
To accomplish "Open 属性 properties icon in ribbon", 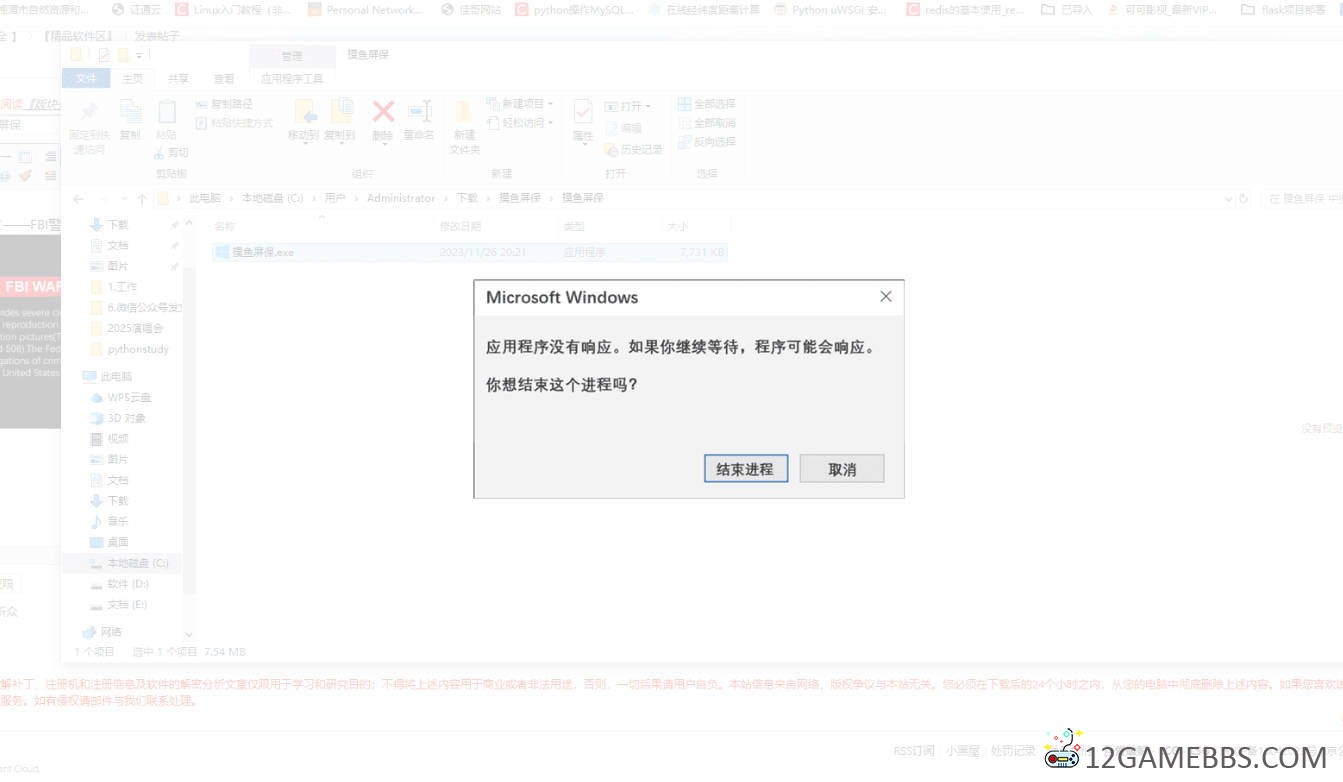I will tap(583, 112).
